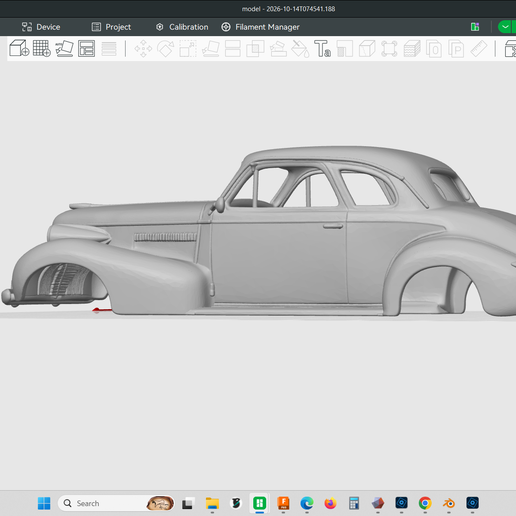Open the Calibration tab
The width and height of the screenshot is (516, 516).
coord(182,27)
